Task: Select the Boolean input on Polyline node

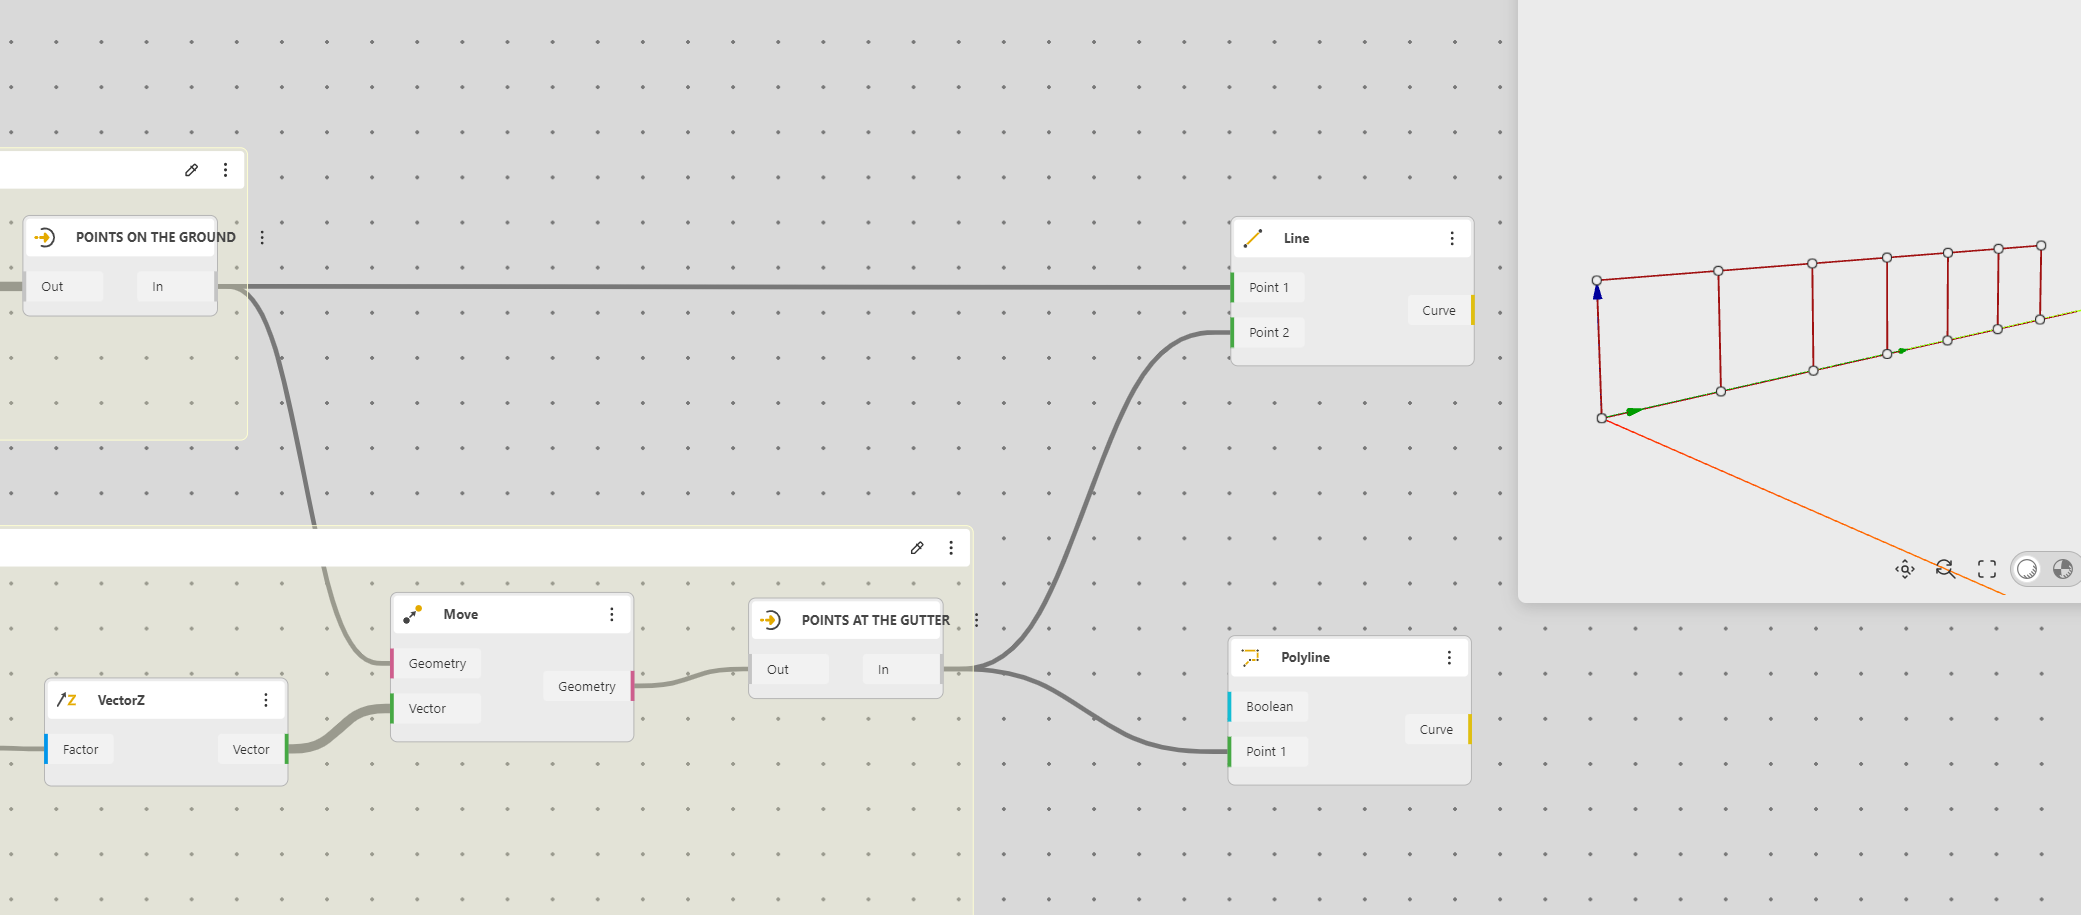Action: pyautogui.click(x=1268, y=706)
